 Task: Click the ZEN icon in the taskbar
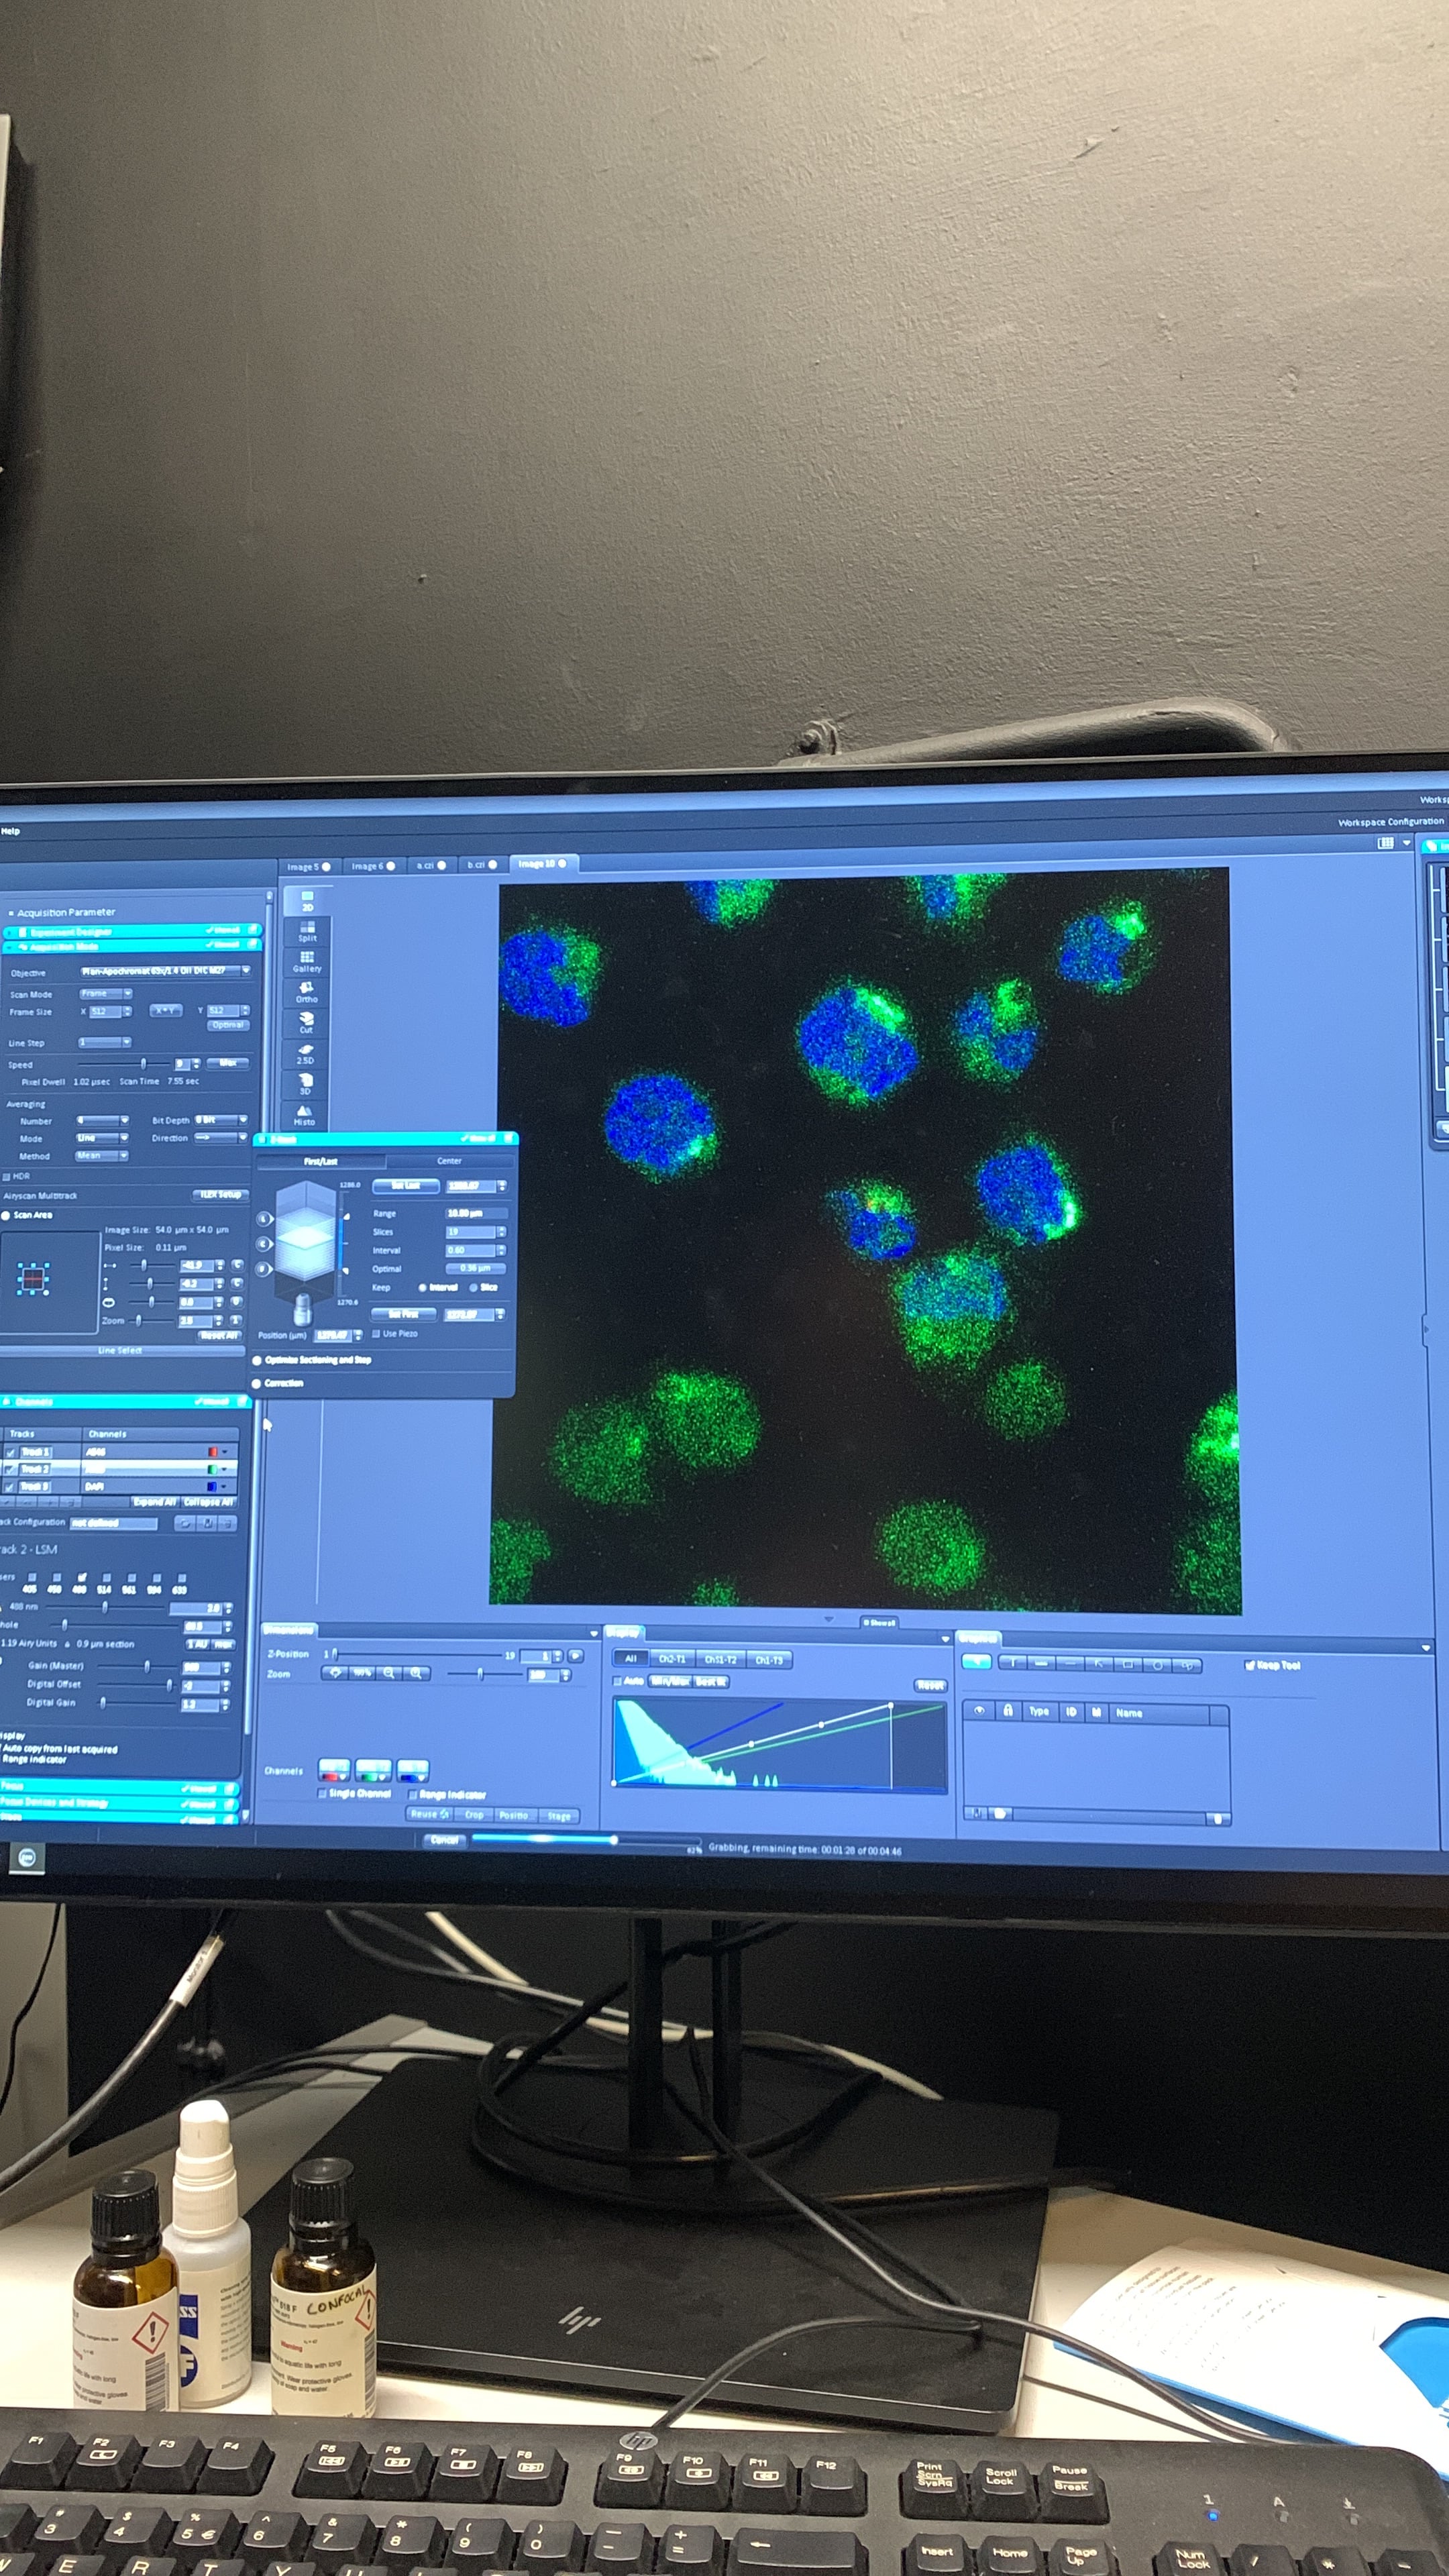(x=27, y=1858)
